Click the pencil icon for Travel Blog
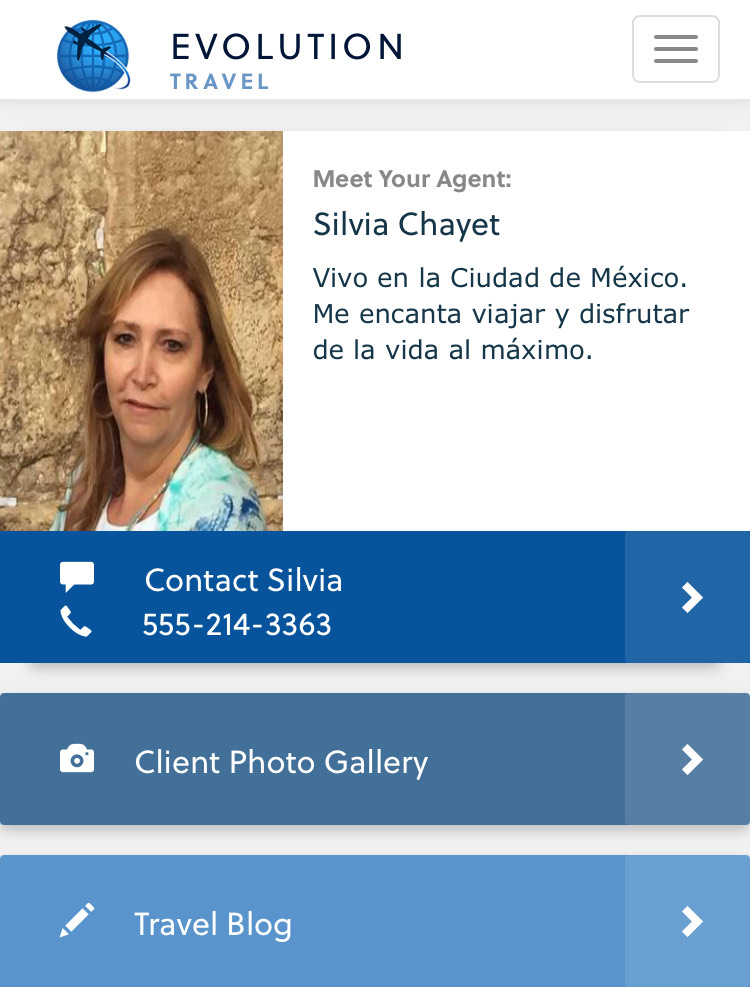Viewport: 750px width, 988px height. pos(77,920)
